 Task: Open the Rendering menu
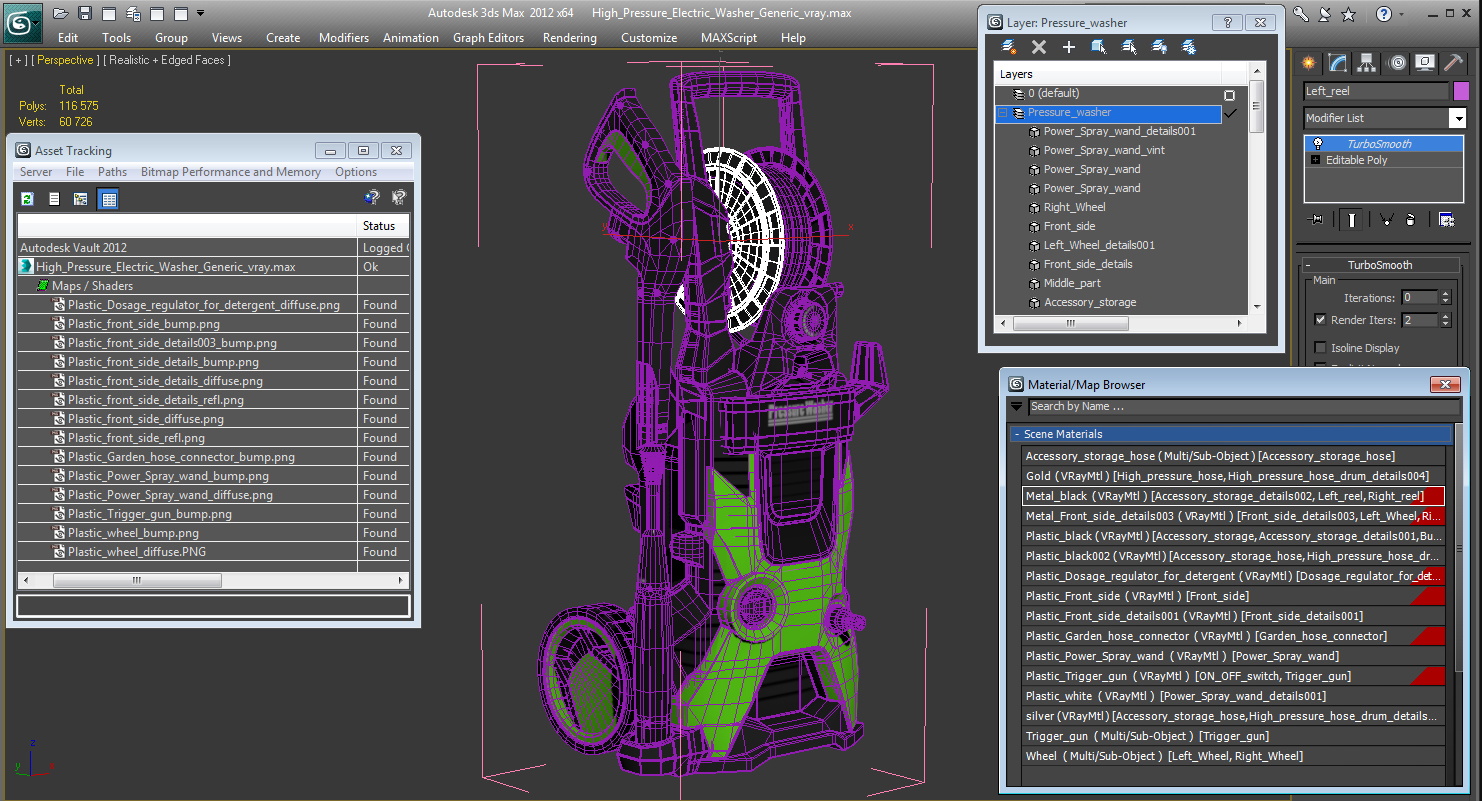pos(570,38)
